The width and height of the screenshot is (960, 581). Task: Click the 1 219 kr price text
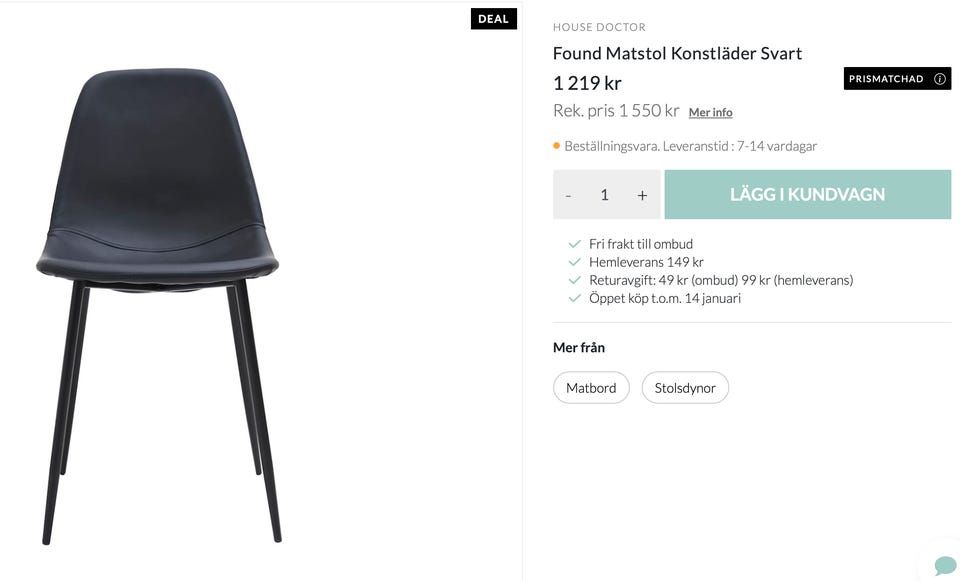(587, 83)
